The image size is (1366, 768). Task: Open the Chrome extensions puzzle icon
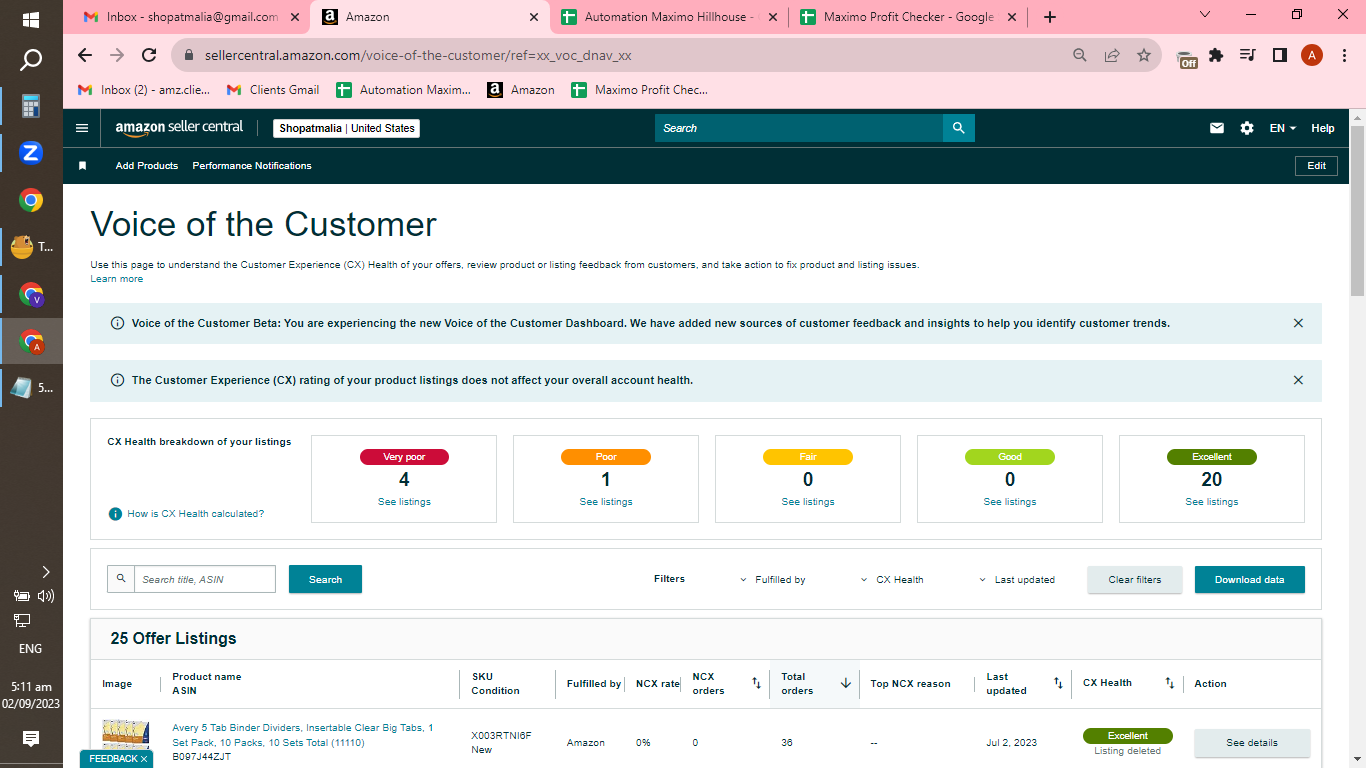point(1216,56)
